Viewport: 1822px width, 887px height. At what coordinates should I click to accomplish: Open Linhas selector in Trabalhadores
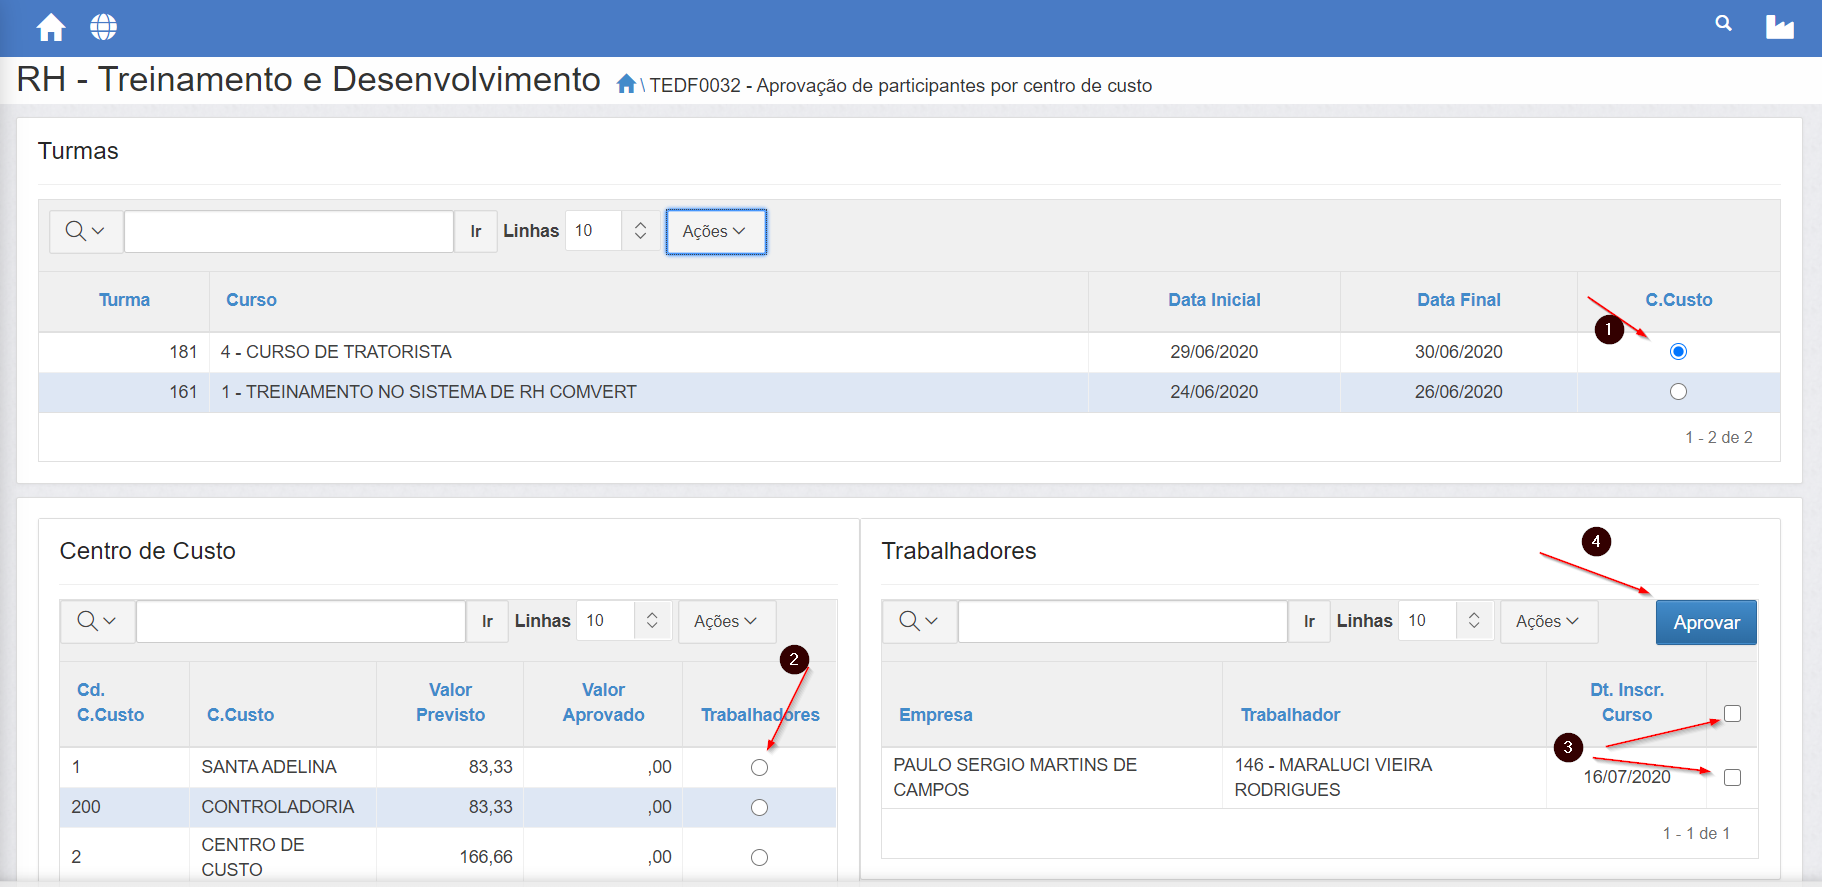pyautogui.click(x=1446, y=621)
